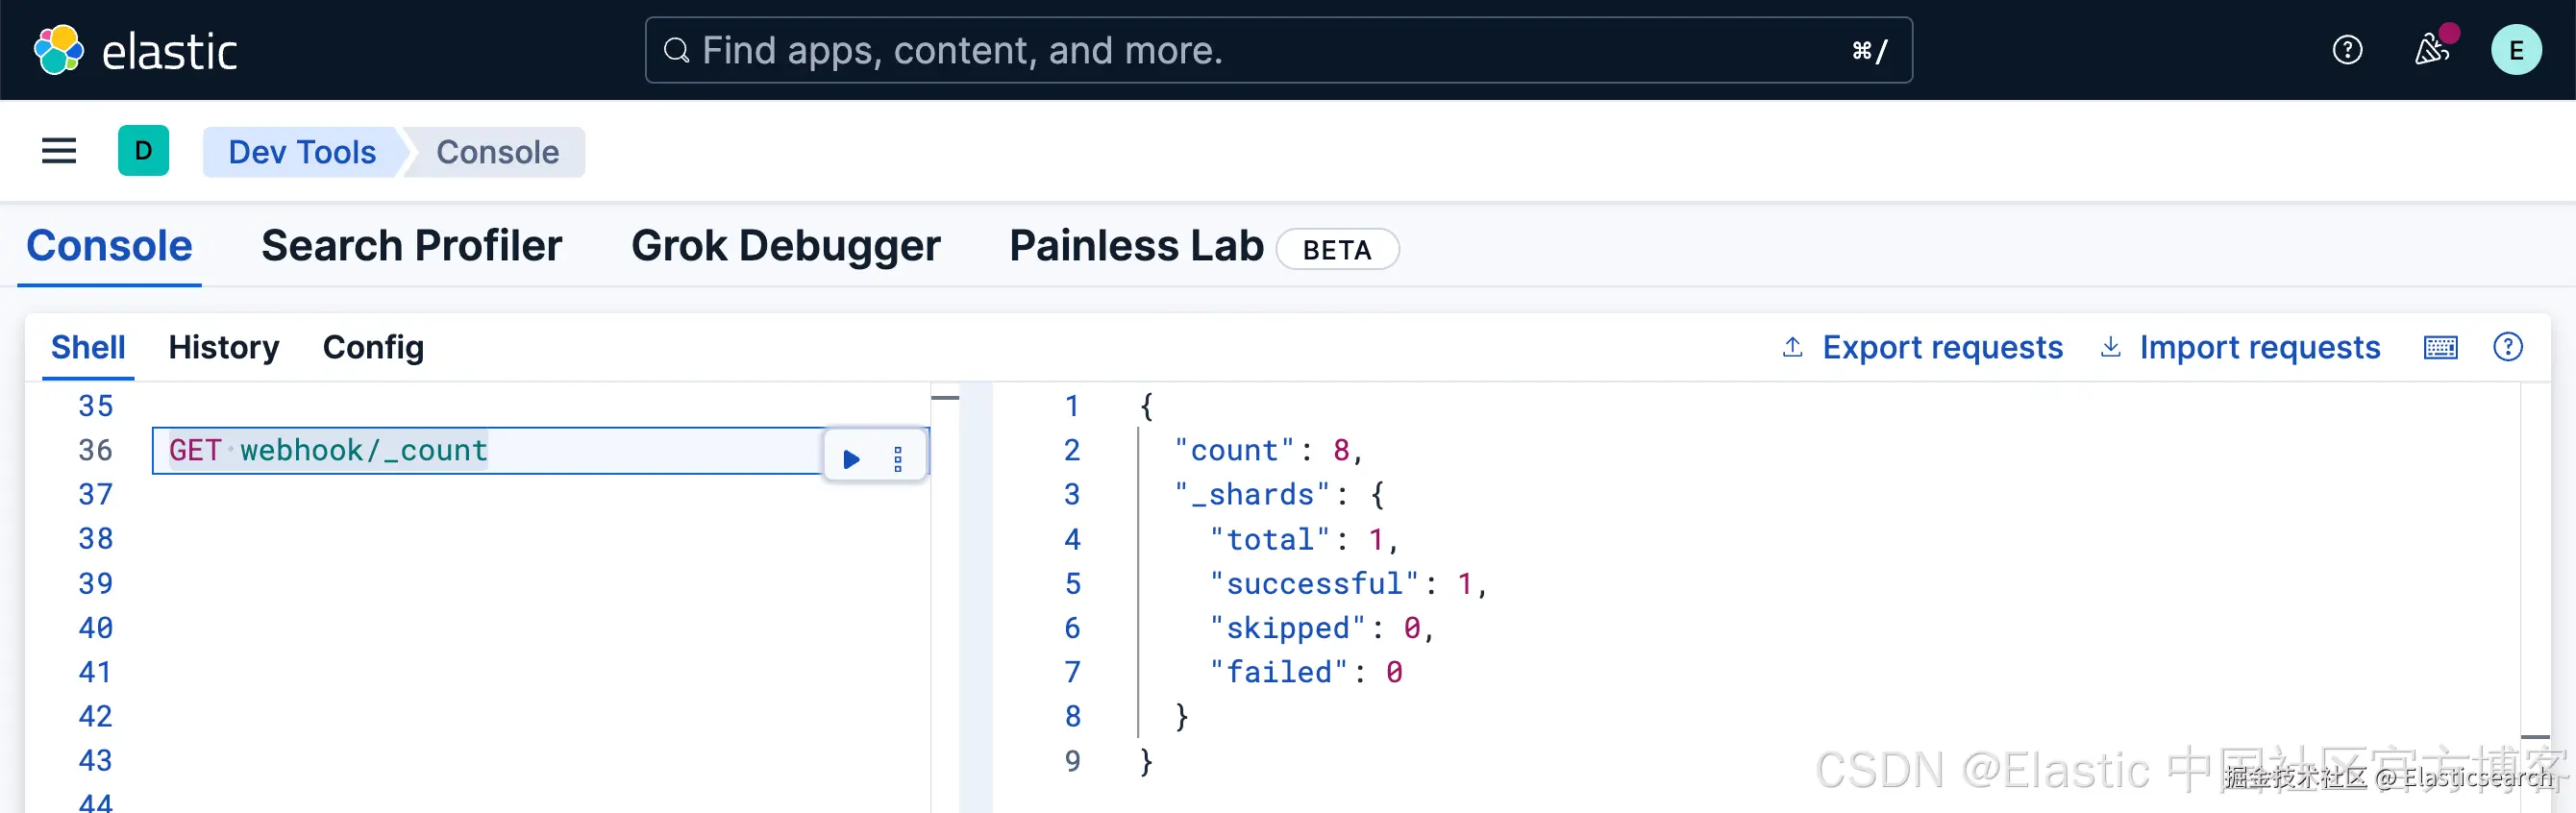
Task: Toggle the hamburger navigation menu
Action: coord(59,151)
